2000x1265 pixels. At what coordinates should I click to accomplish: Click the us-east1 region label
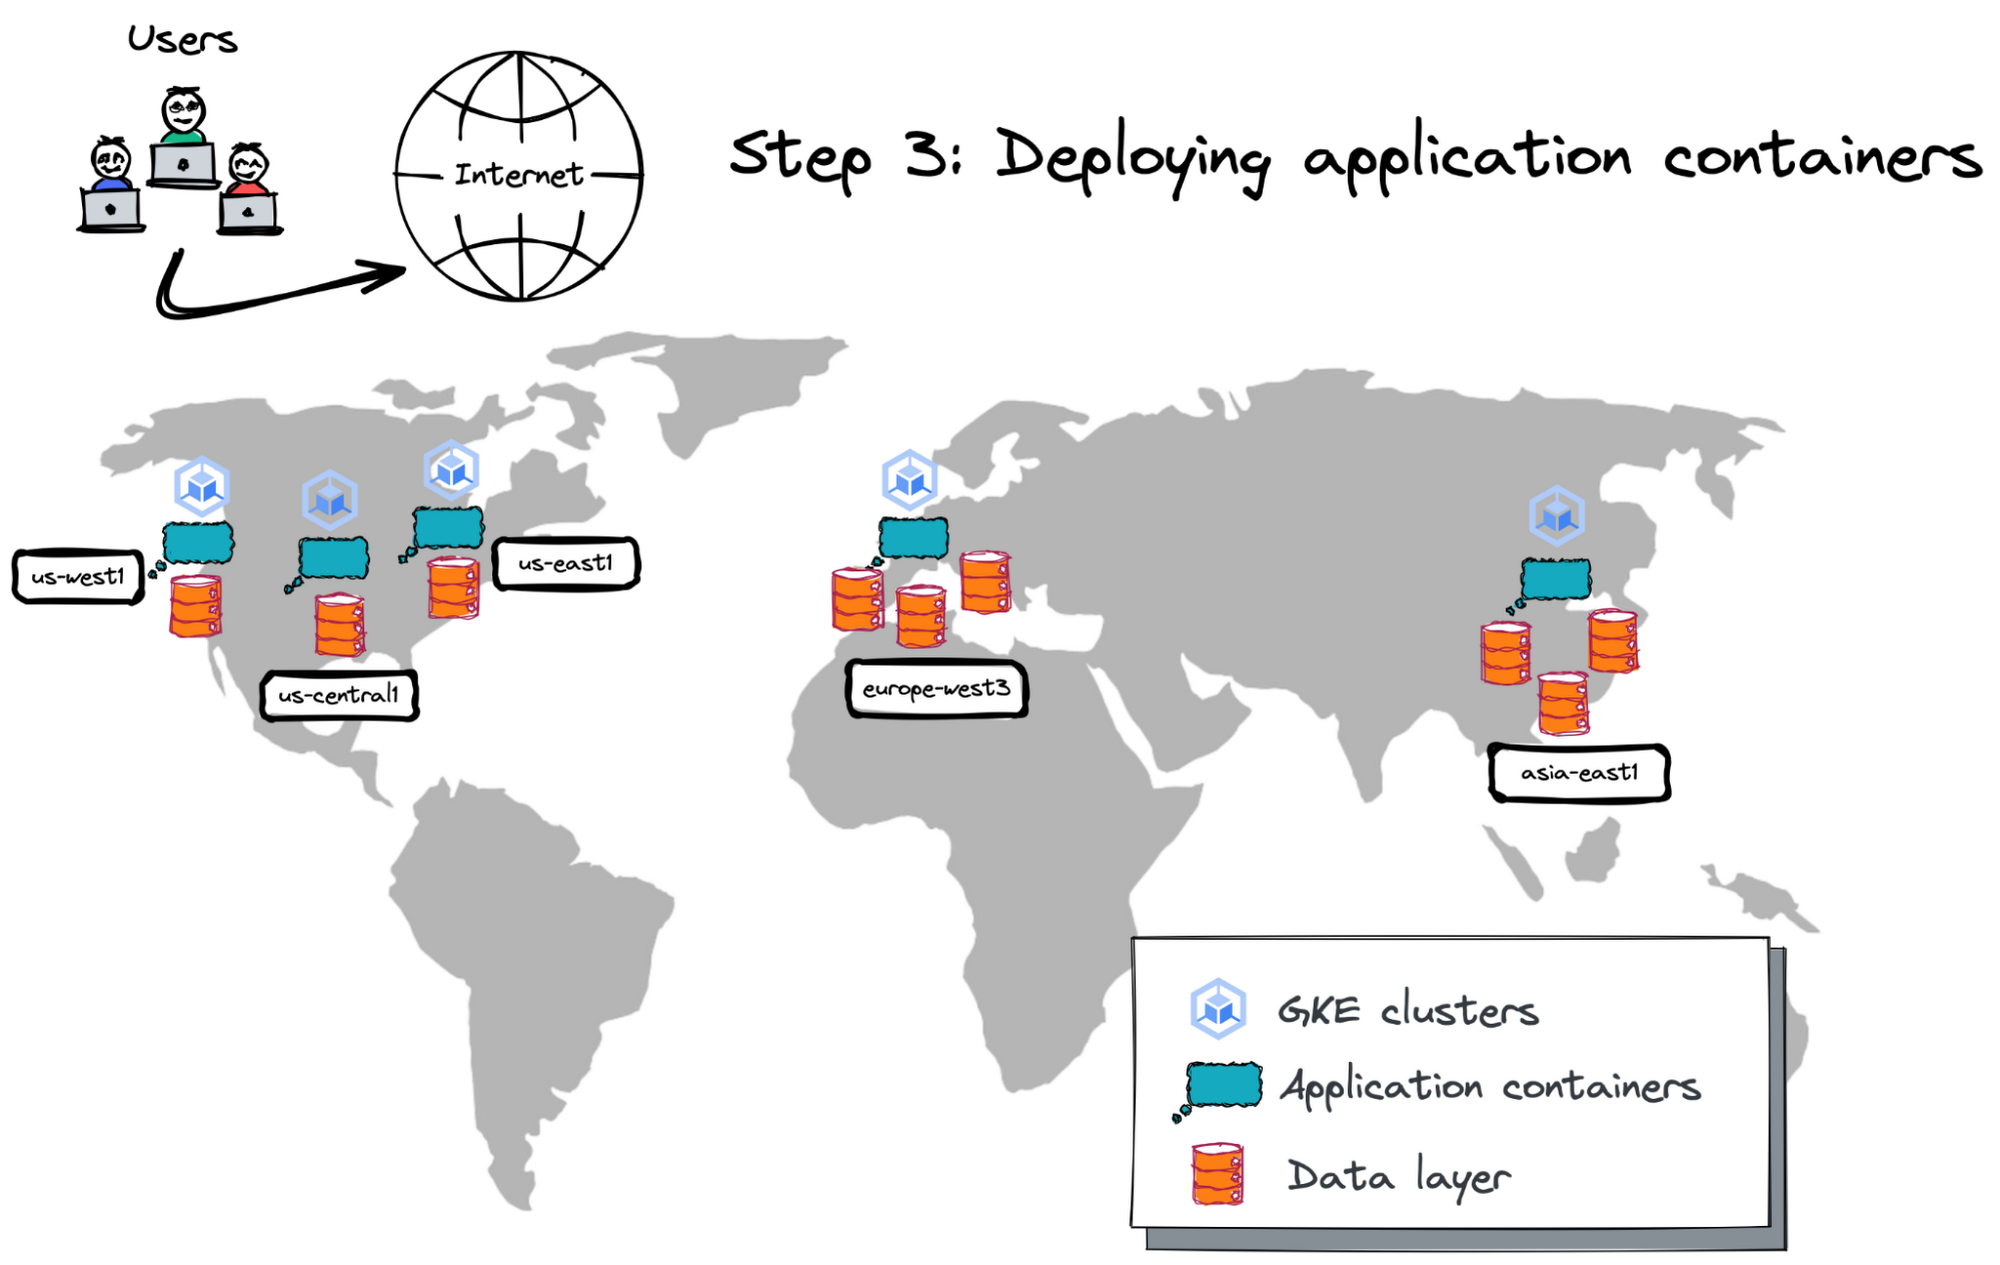(566, 563)
